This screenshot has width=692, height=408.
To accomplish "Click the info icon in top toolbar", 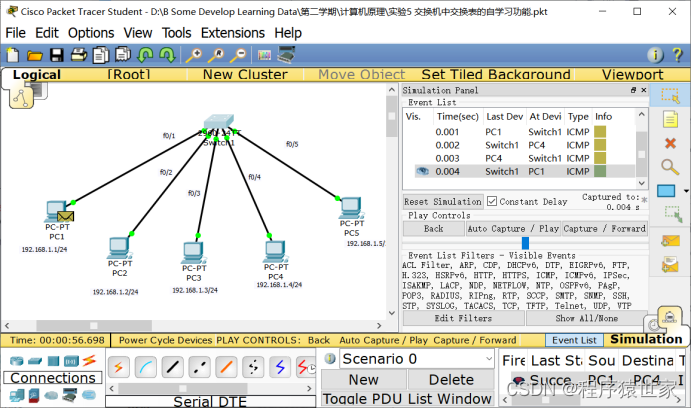I will (x=655, y=55).
